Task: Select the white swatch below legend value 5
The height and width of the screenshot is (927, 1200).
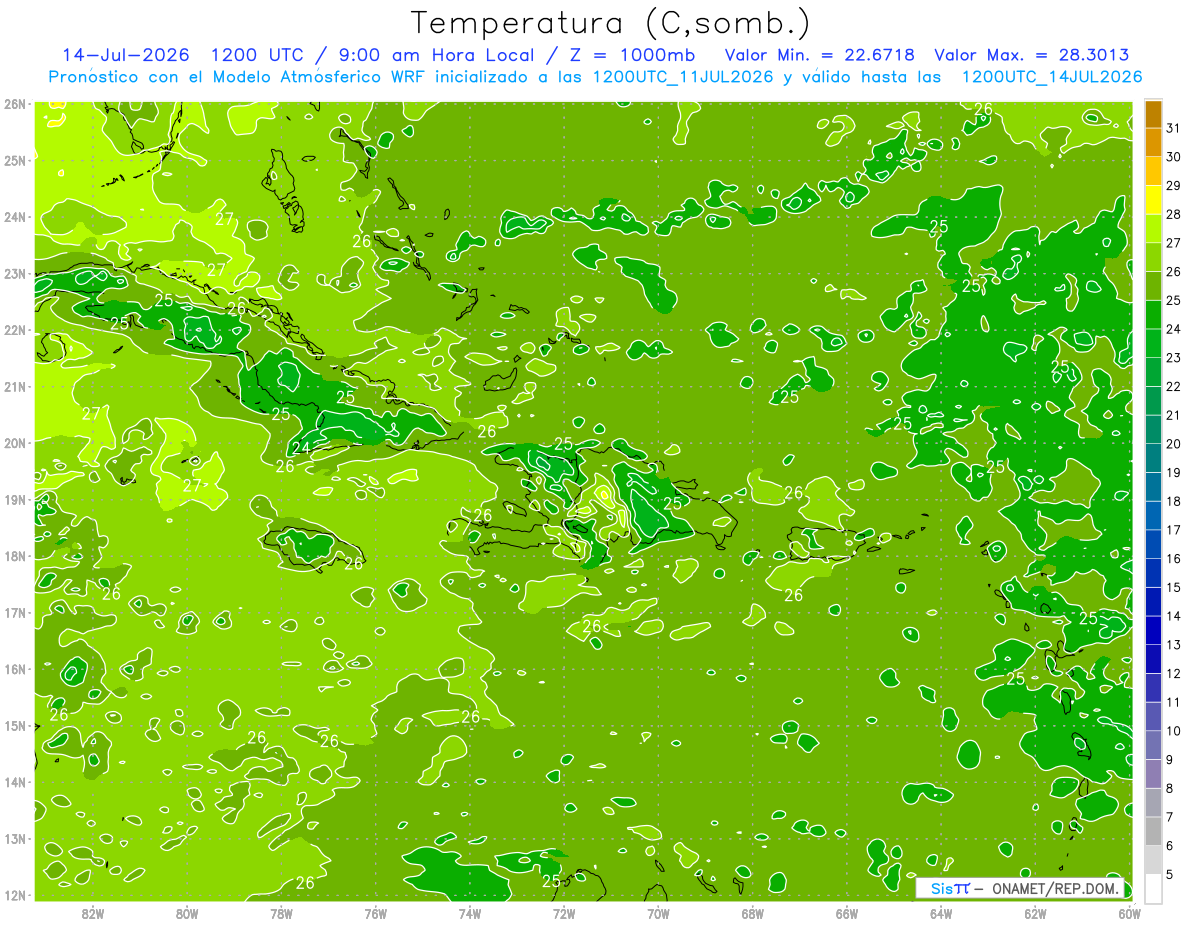Action: coord(1153,888)
